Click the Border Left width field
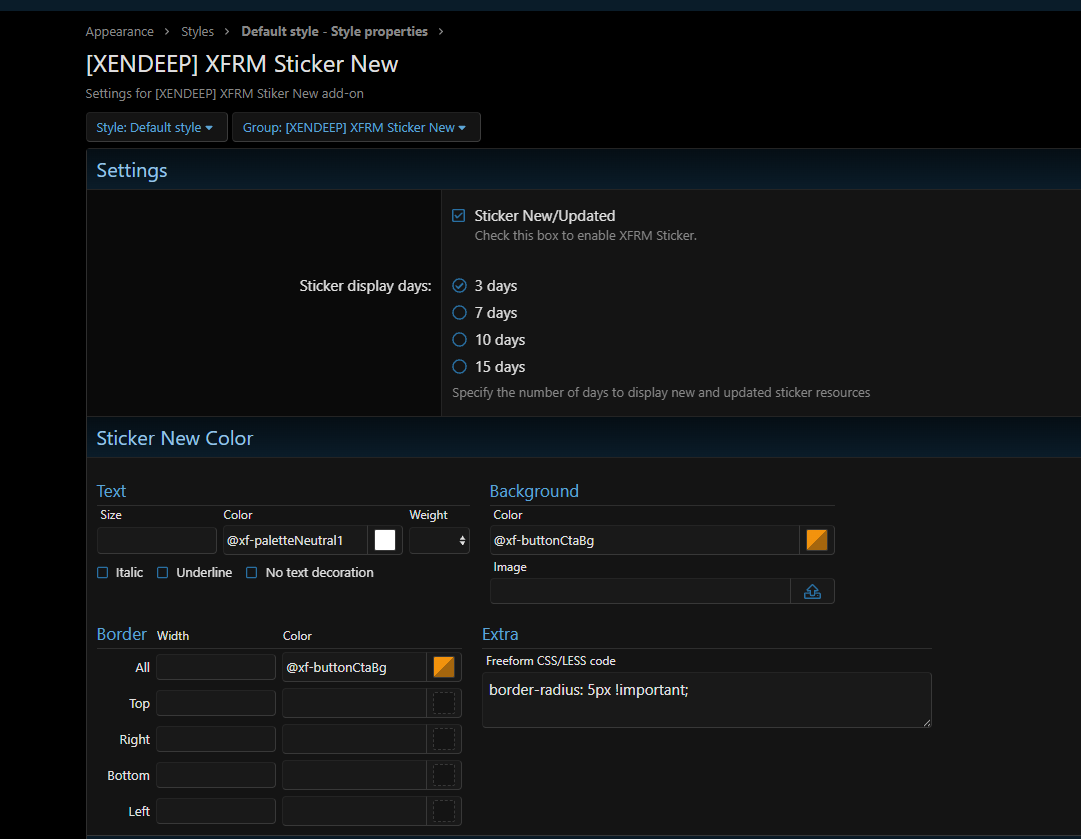This screenshot has width=1081, height=839. click(x=216, y=811)
